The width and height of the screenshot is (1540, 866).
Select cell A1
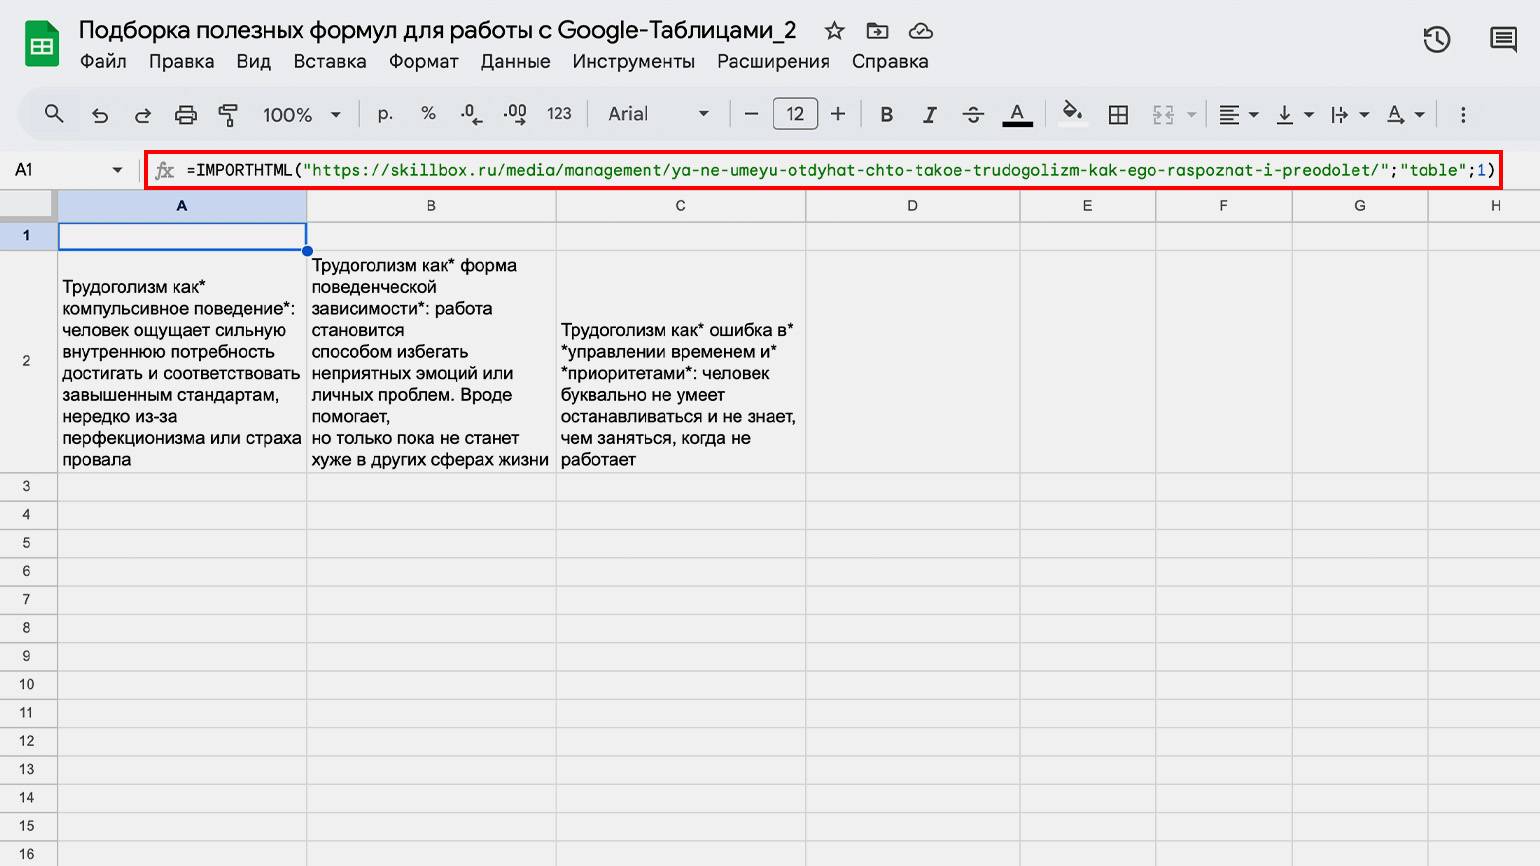[x=182, y=236]
